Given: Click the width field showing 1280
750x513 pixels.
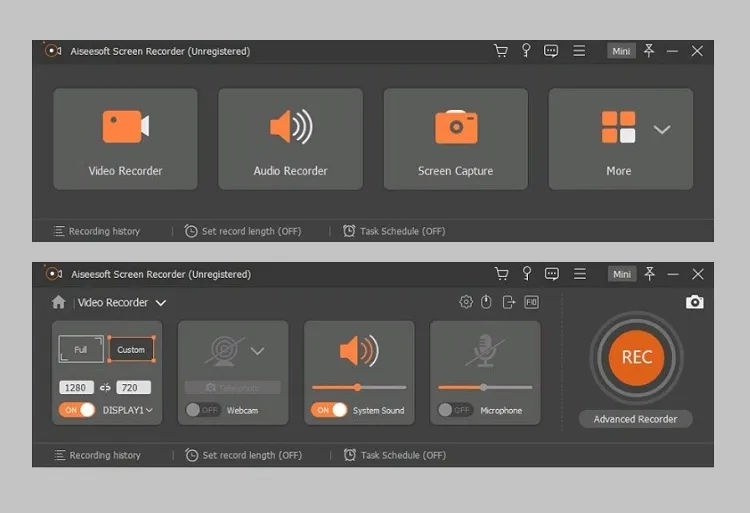Looking at the screenshot, I should pos(77,387).
